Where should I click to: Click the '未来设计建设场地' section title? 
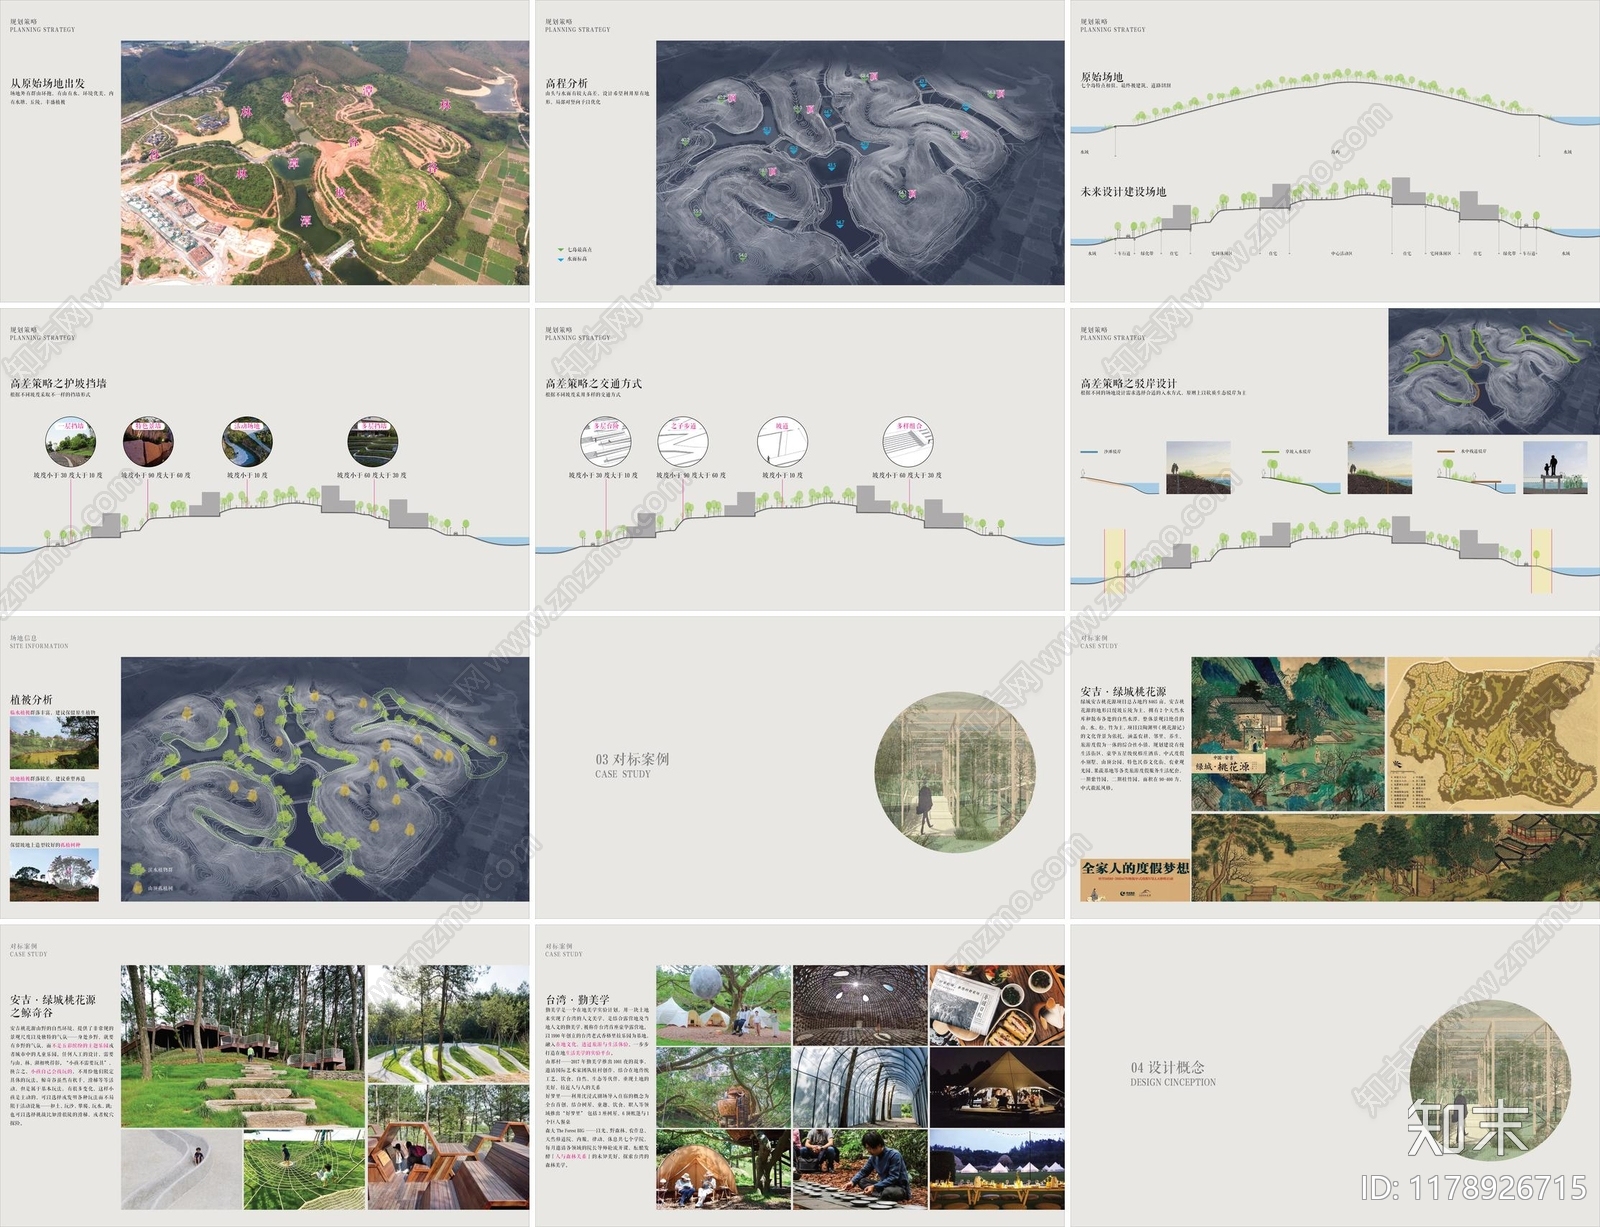(1123, 192)
